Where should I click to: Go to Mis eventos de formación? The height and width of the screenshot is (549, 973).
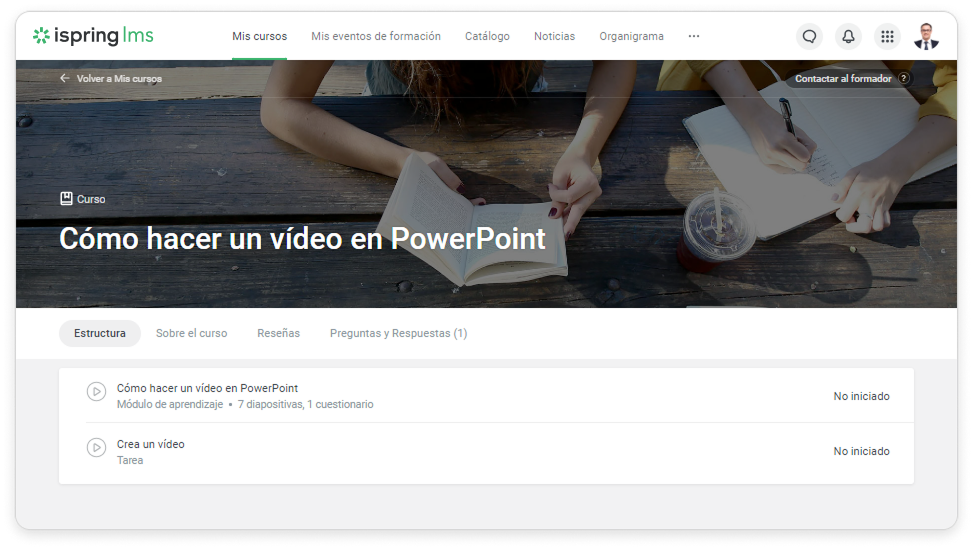[x=375, y=36]
